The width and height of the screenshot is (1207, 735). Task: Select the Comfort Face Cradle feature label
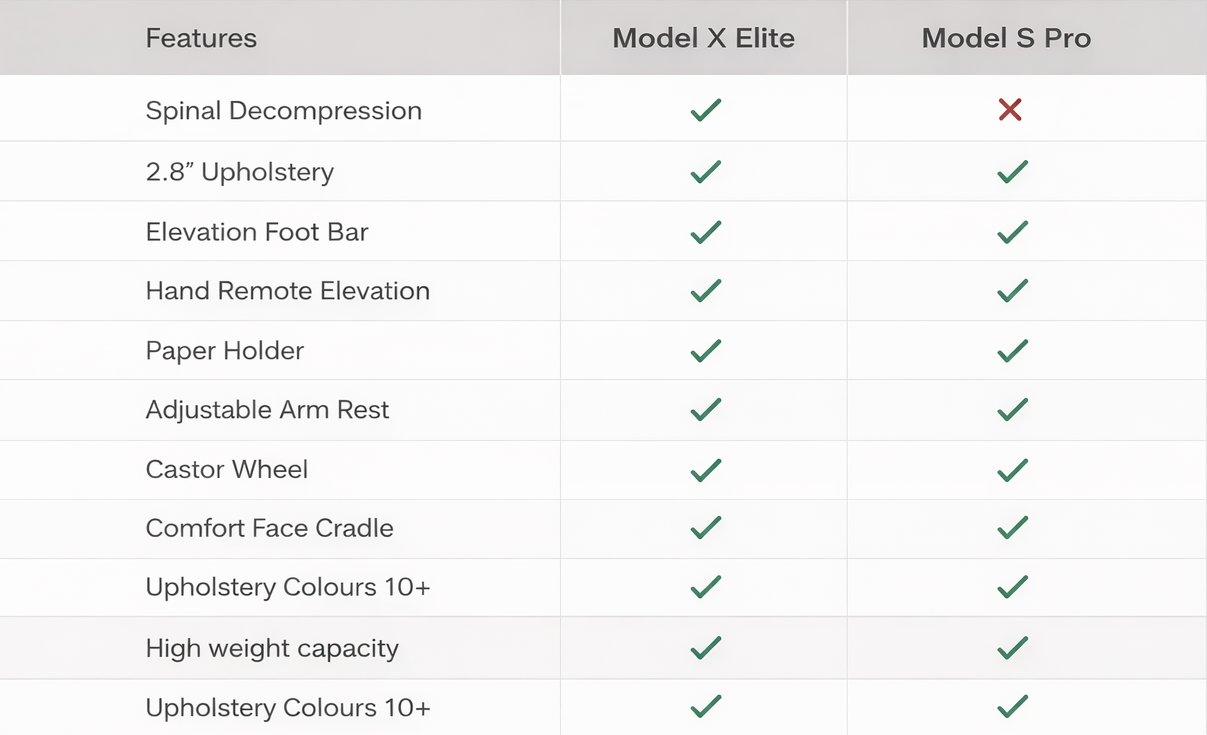269,528
